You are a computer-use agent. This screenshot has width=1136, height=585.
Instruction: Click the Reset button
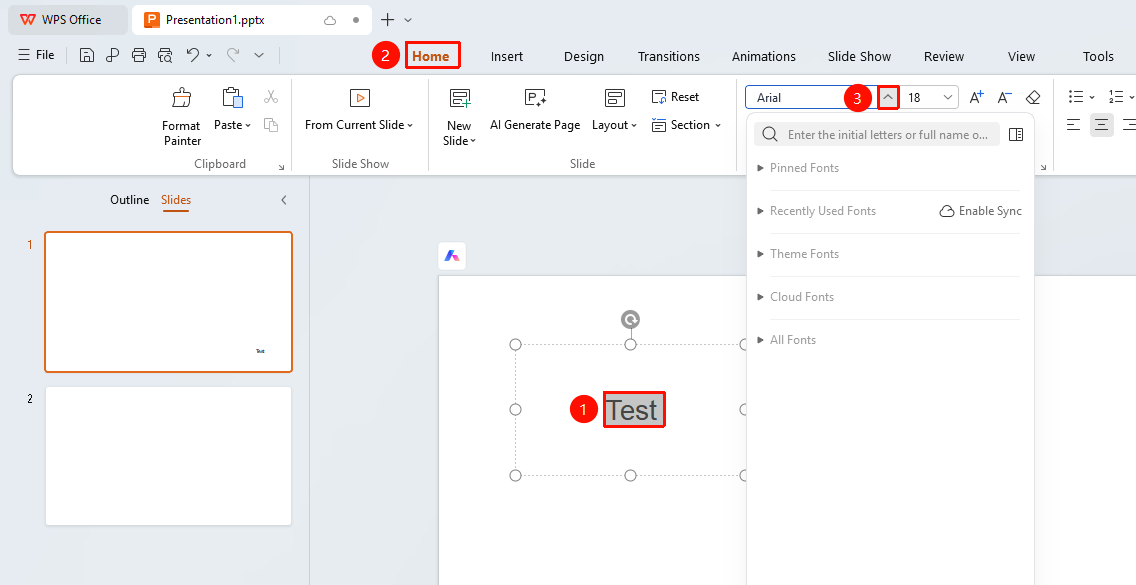[675, 97]
